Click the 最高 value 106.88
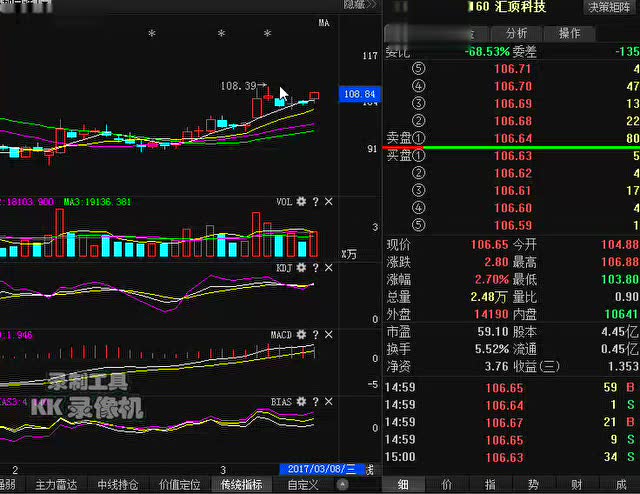This screenshot has height=494, width=640. [x=620, y=262]
